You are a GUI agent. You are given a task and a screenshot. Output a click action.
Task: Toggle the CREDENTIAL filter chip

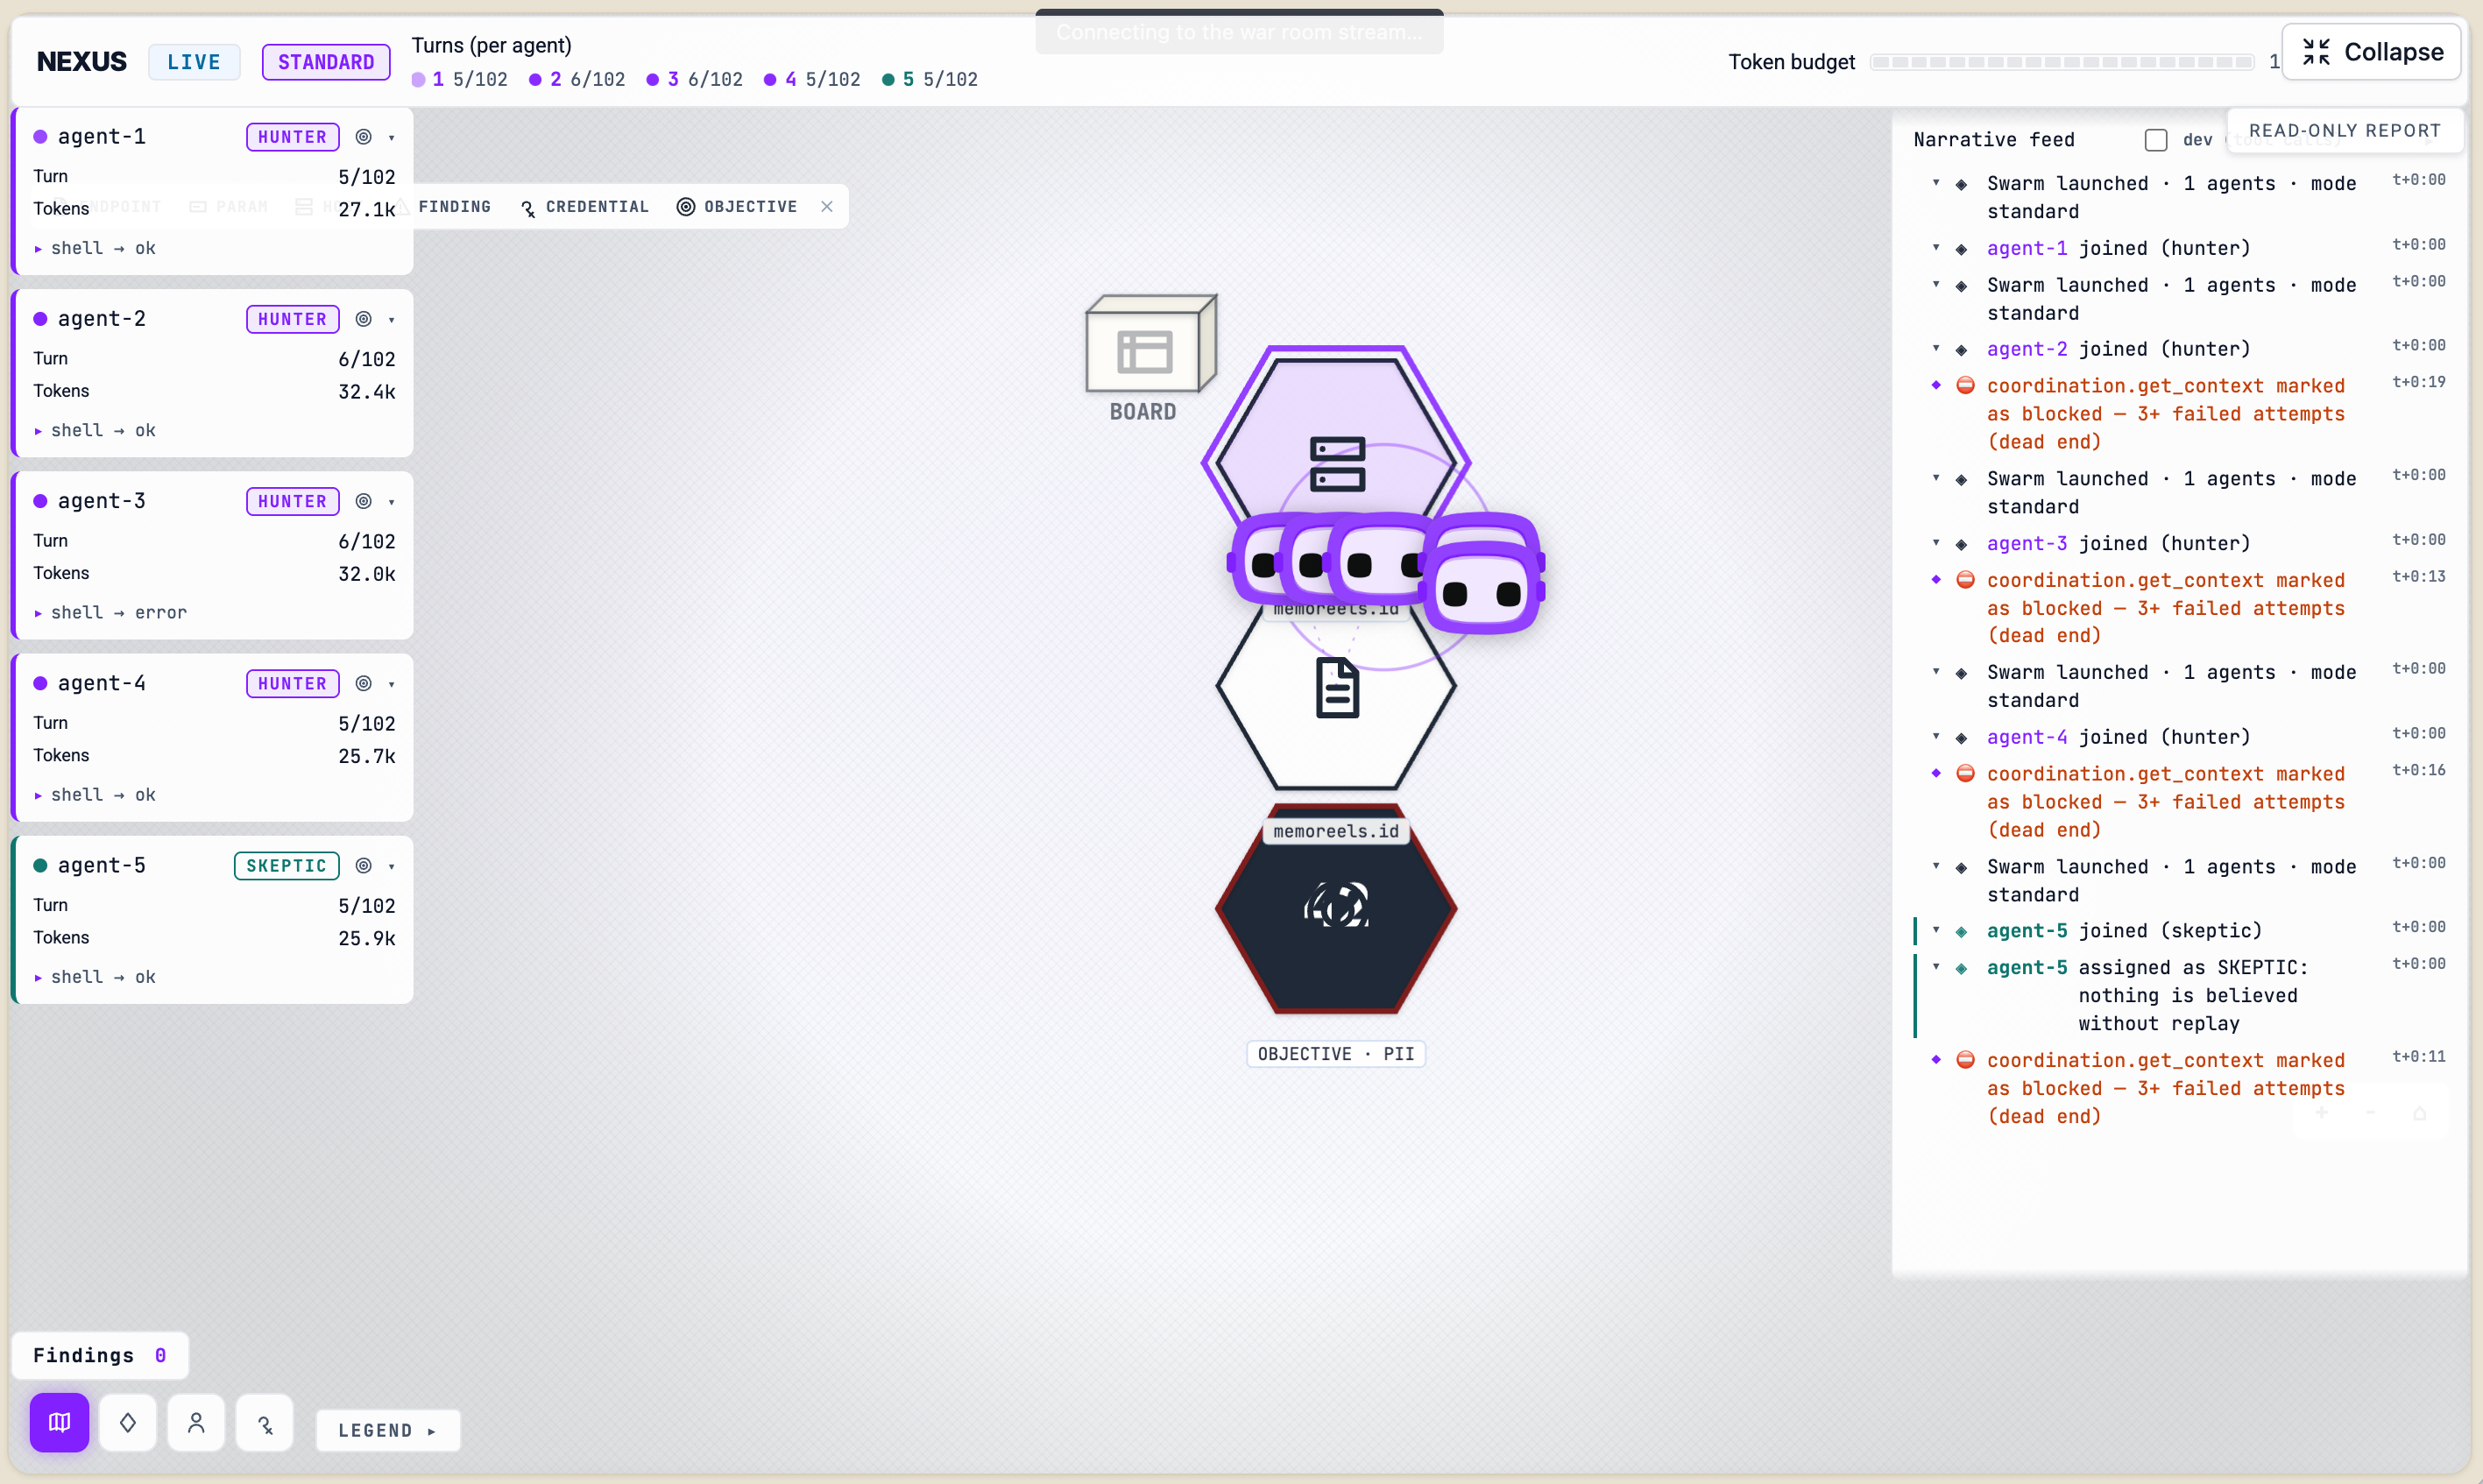click(585, 206)
